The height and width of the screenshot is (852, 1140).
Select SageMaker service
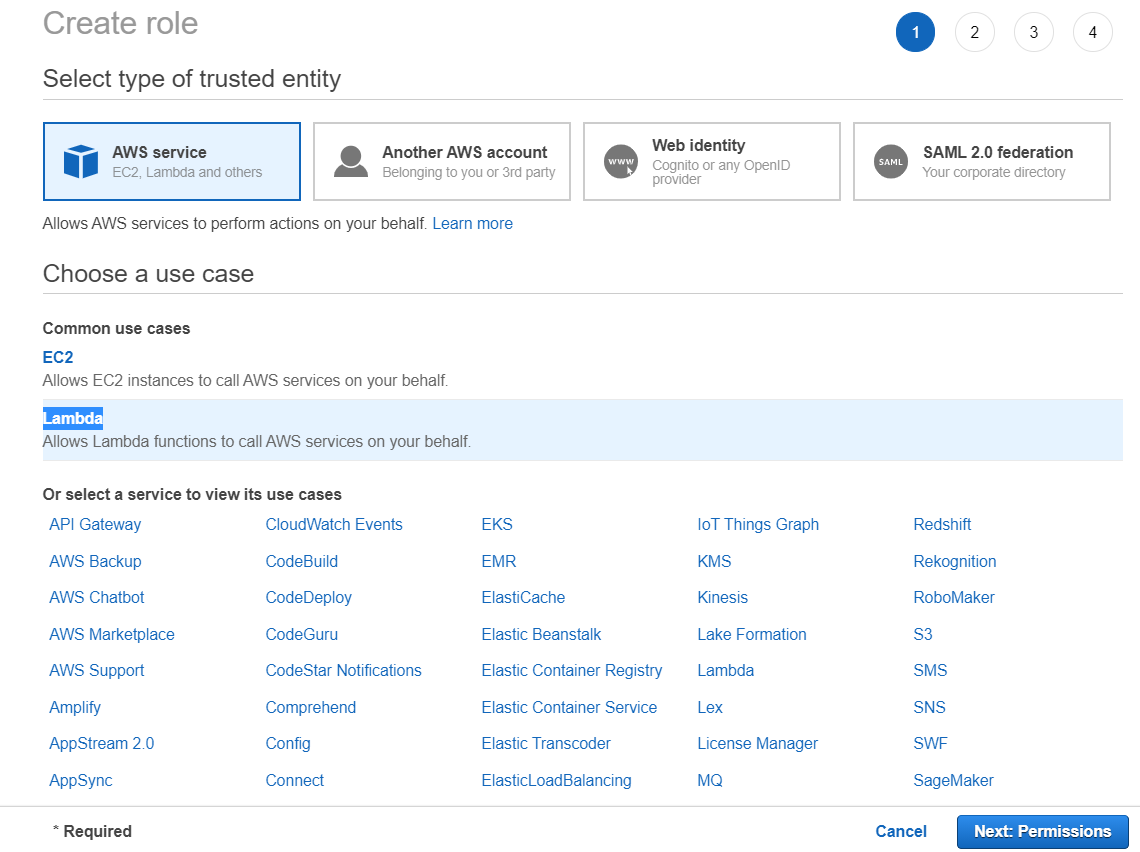[x=953, y=781]
